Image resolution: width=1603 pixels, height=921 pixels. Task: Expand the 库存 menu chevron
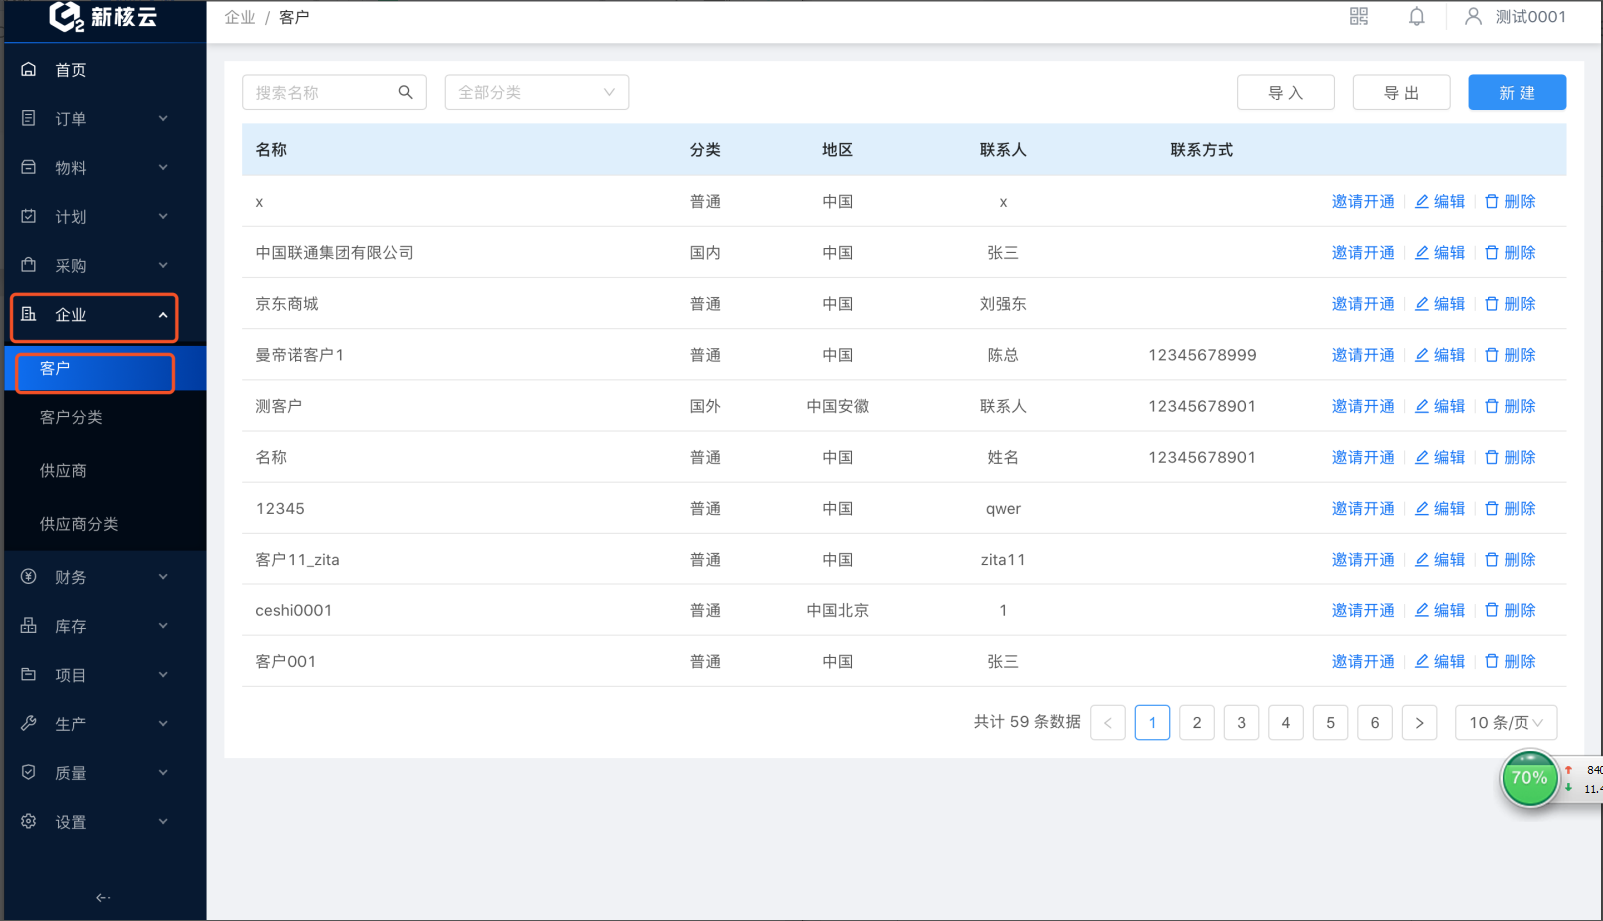(x=163, y=625)
